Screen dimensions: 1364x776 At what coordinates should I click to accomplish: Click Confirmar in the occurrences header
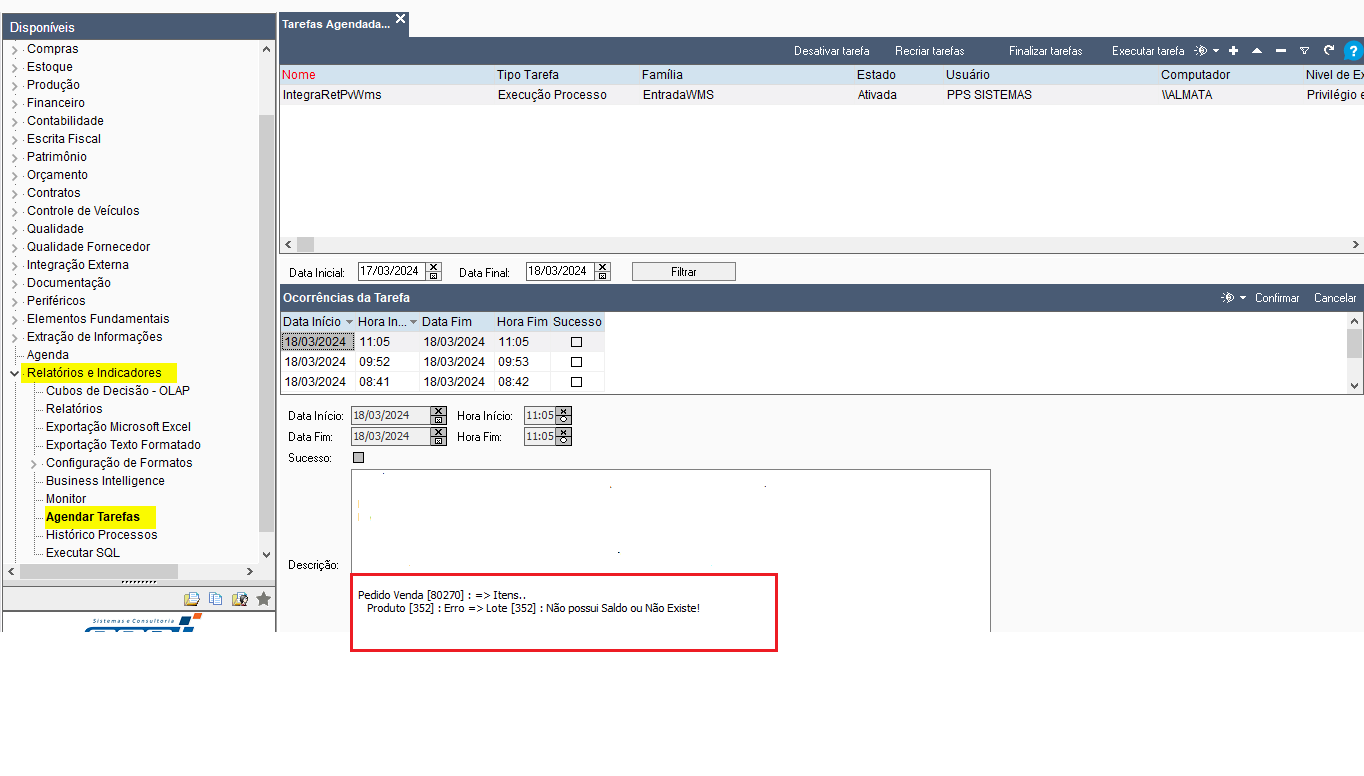point(1277,298)
